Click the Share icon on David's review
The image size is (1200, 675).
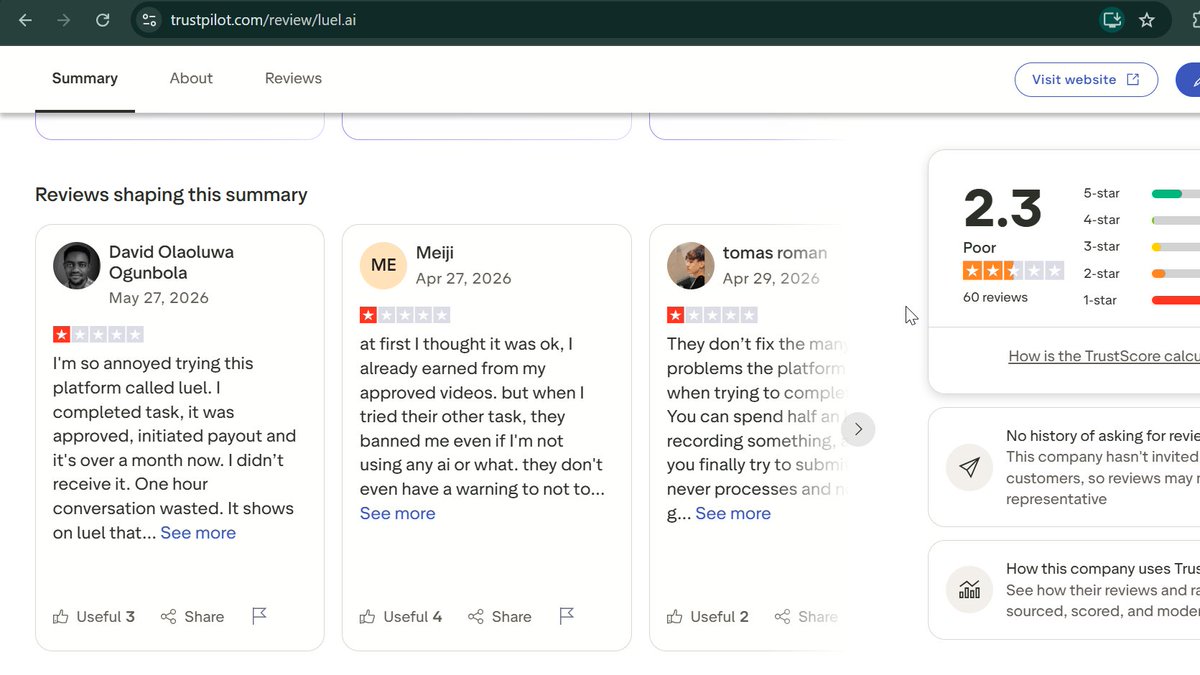coord(169,617)
